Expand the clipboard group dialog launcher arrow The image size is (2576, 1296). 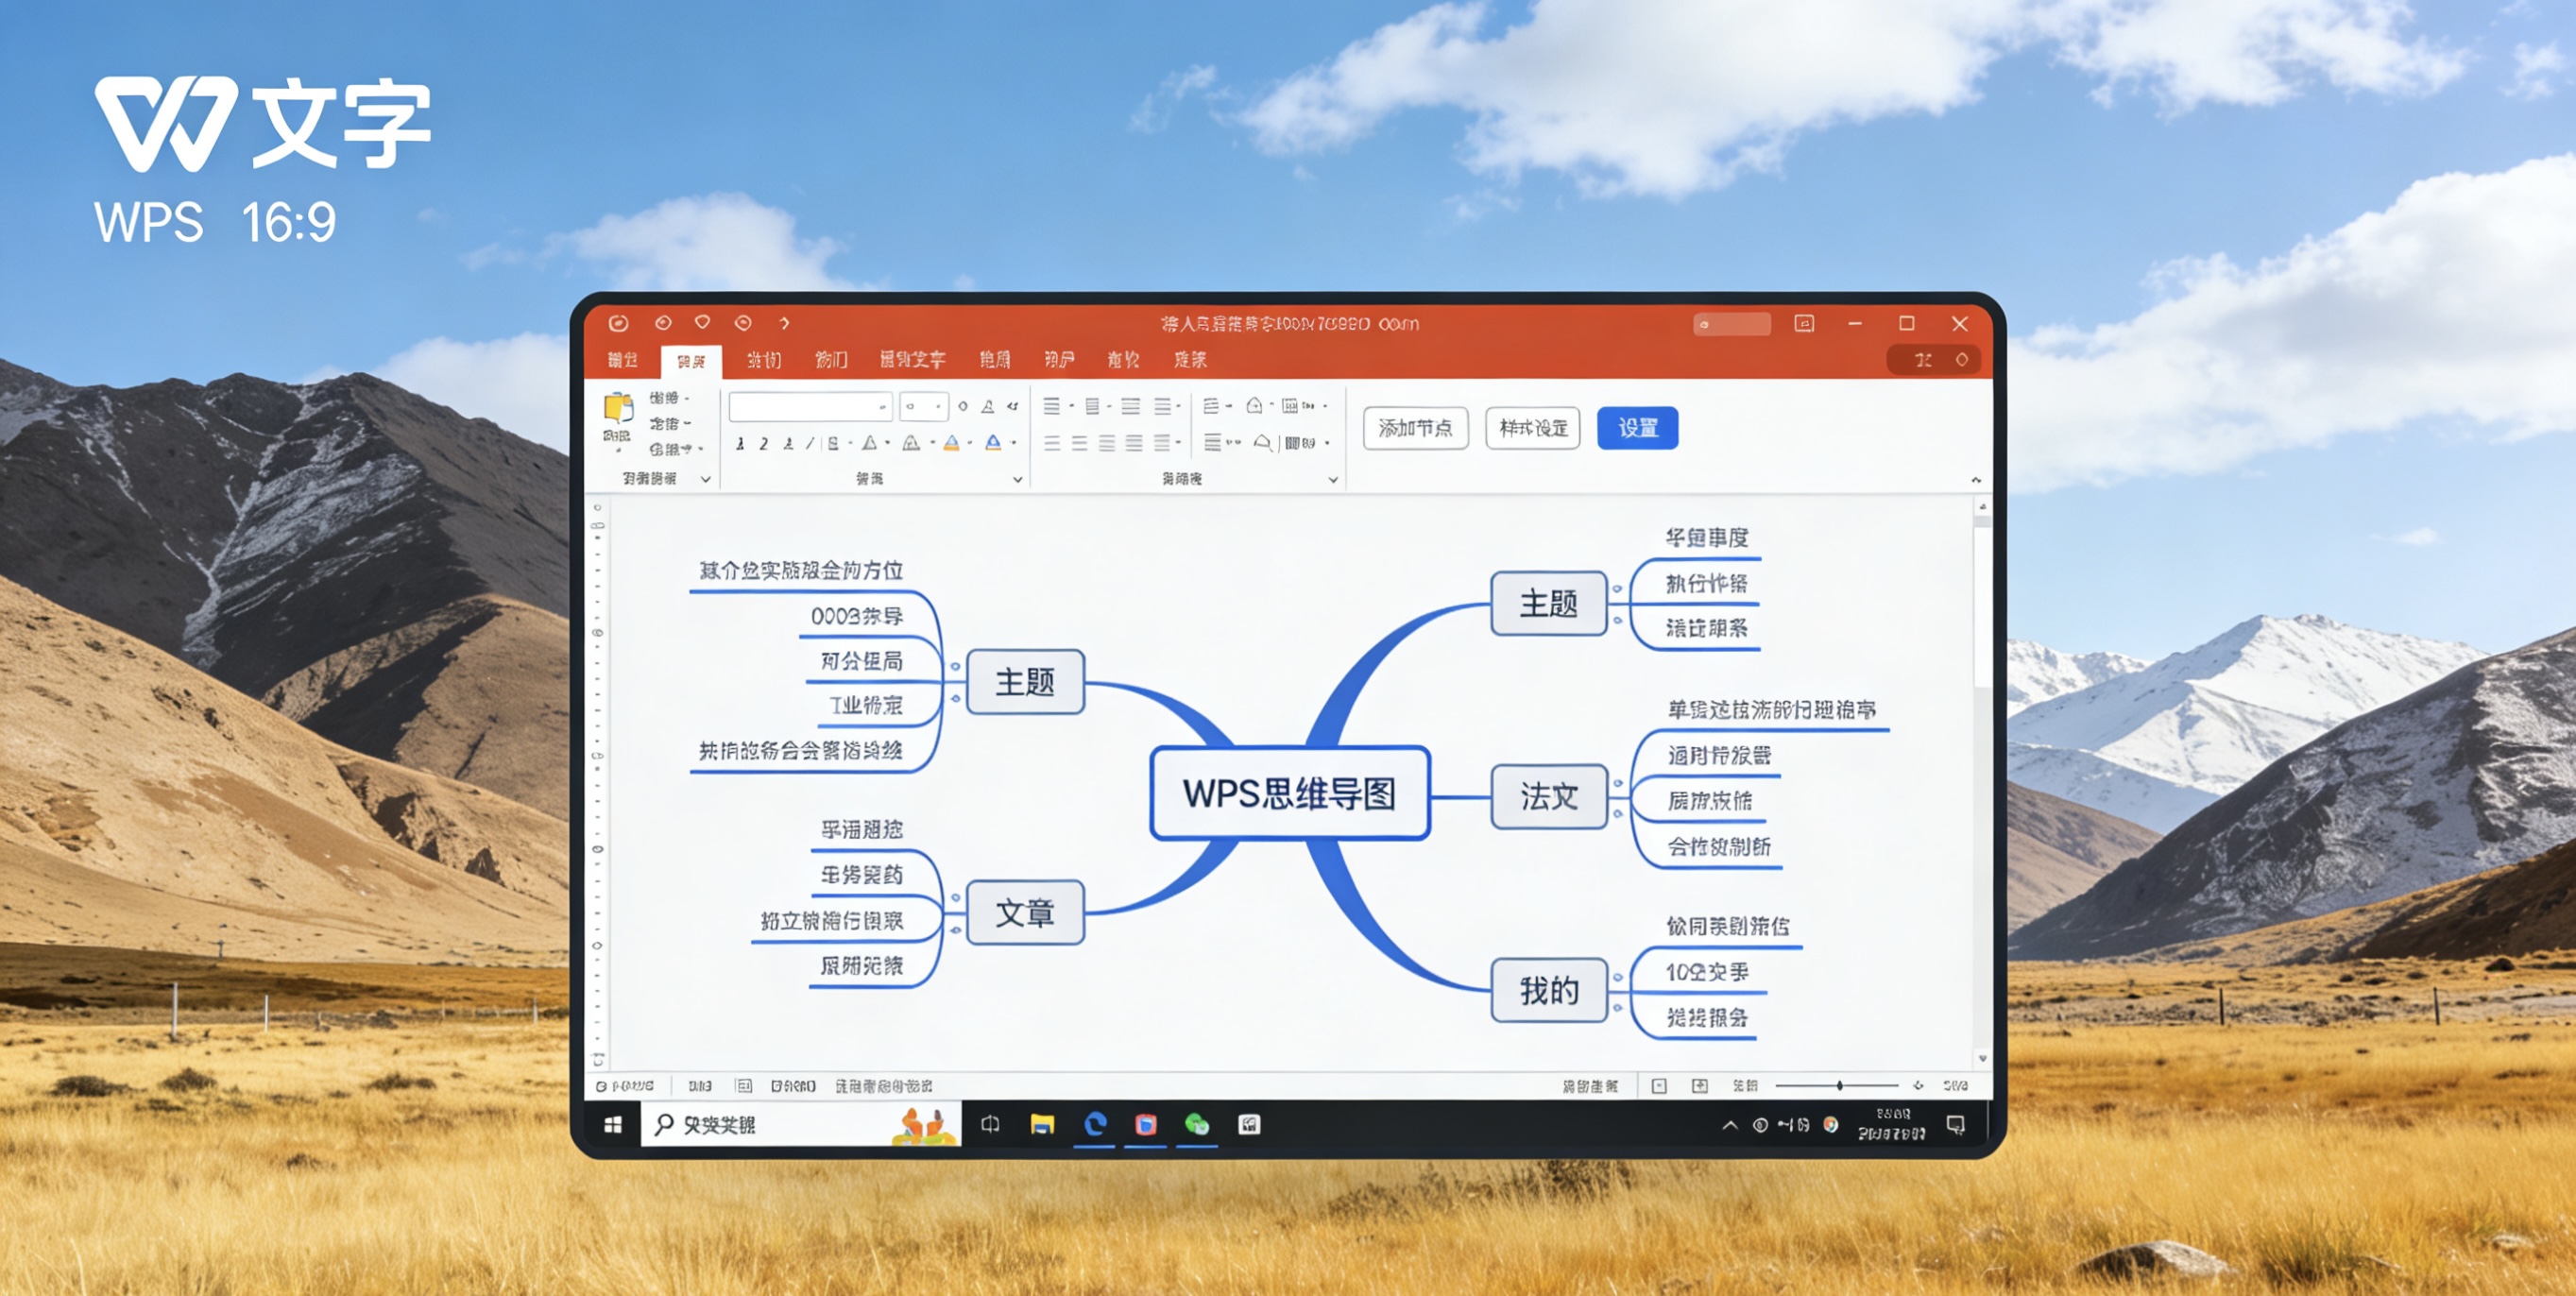[705, 479]
